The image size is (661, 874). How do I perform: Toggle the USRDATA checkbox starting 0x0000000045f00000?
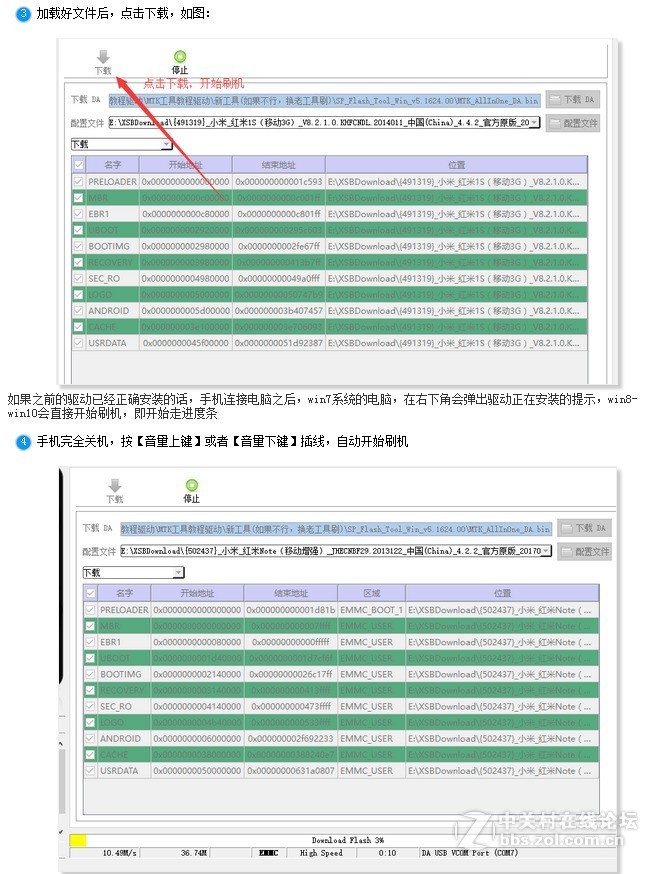point(78,343)
